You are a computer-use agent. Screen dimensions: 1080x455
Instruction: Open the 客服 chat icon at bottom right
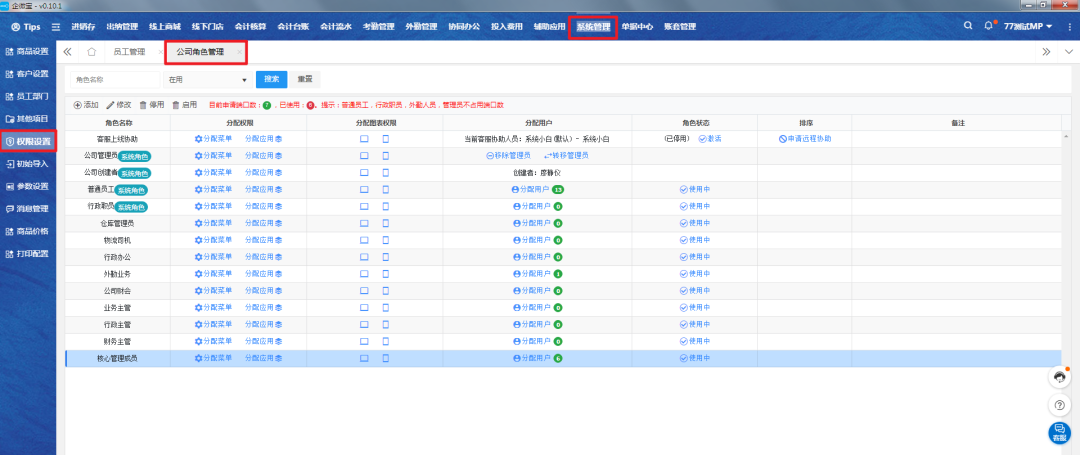point(1059,433)
